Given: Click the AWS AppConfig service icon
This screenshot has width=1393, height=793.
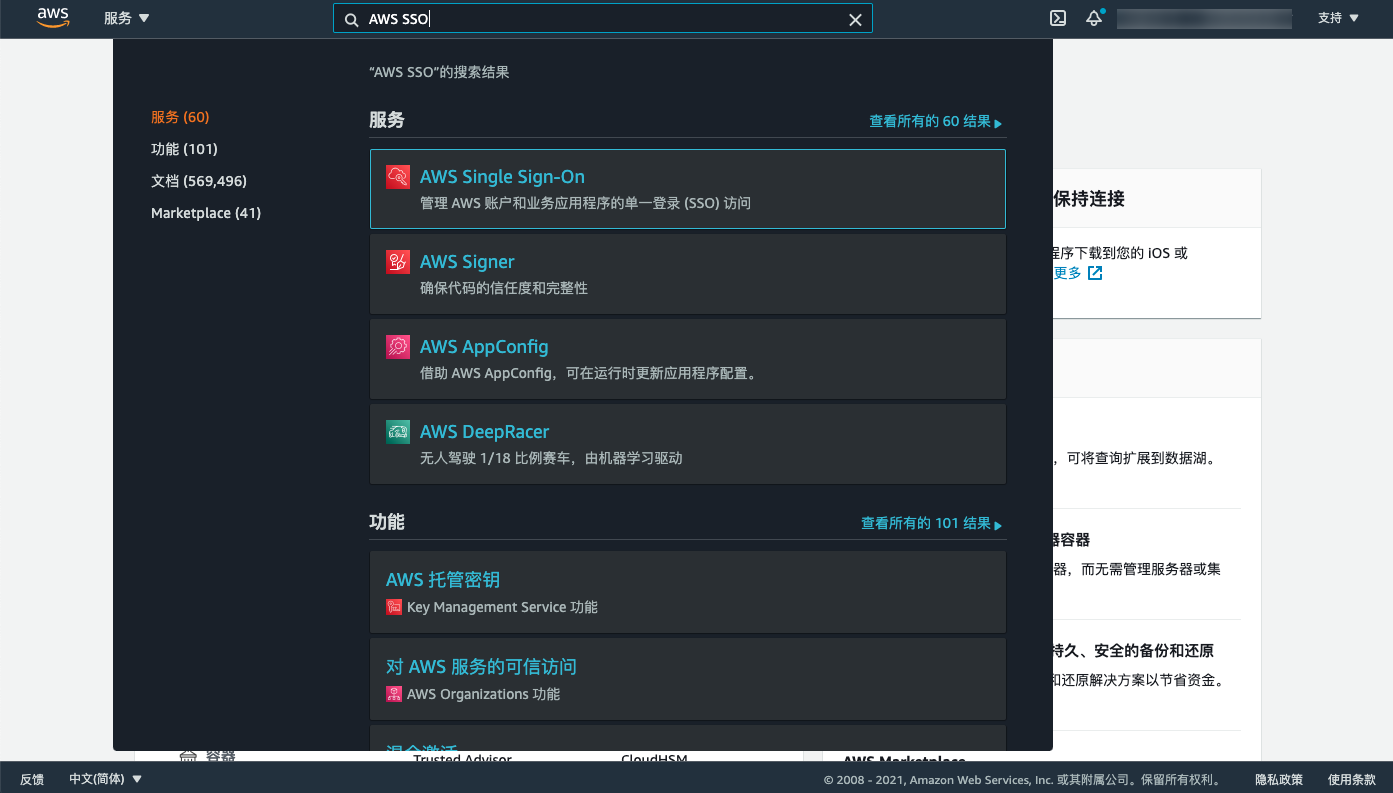Looking at the screenshot, I should pos(398,347).
